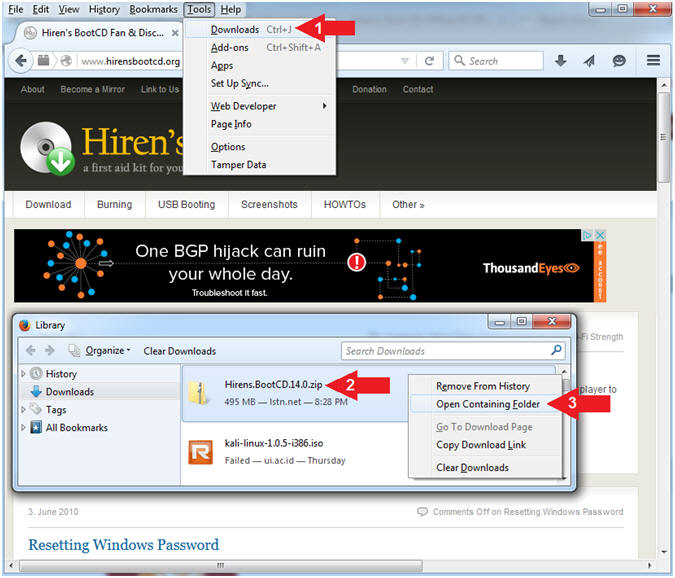Choose Clear Downloads in context menu
This screenshot has height=578, width=675.
(x=486, y=467)
